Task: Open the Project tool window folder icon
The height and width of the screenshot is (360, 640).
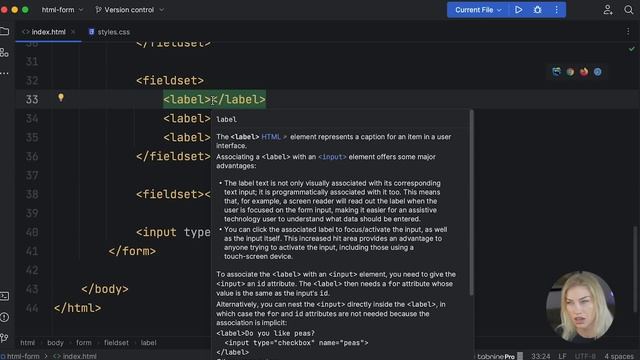Action: click(x=4, y=31)
